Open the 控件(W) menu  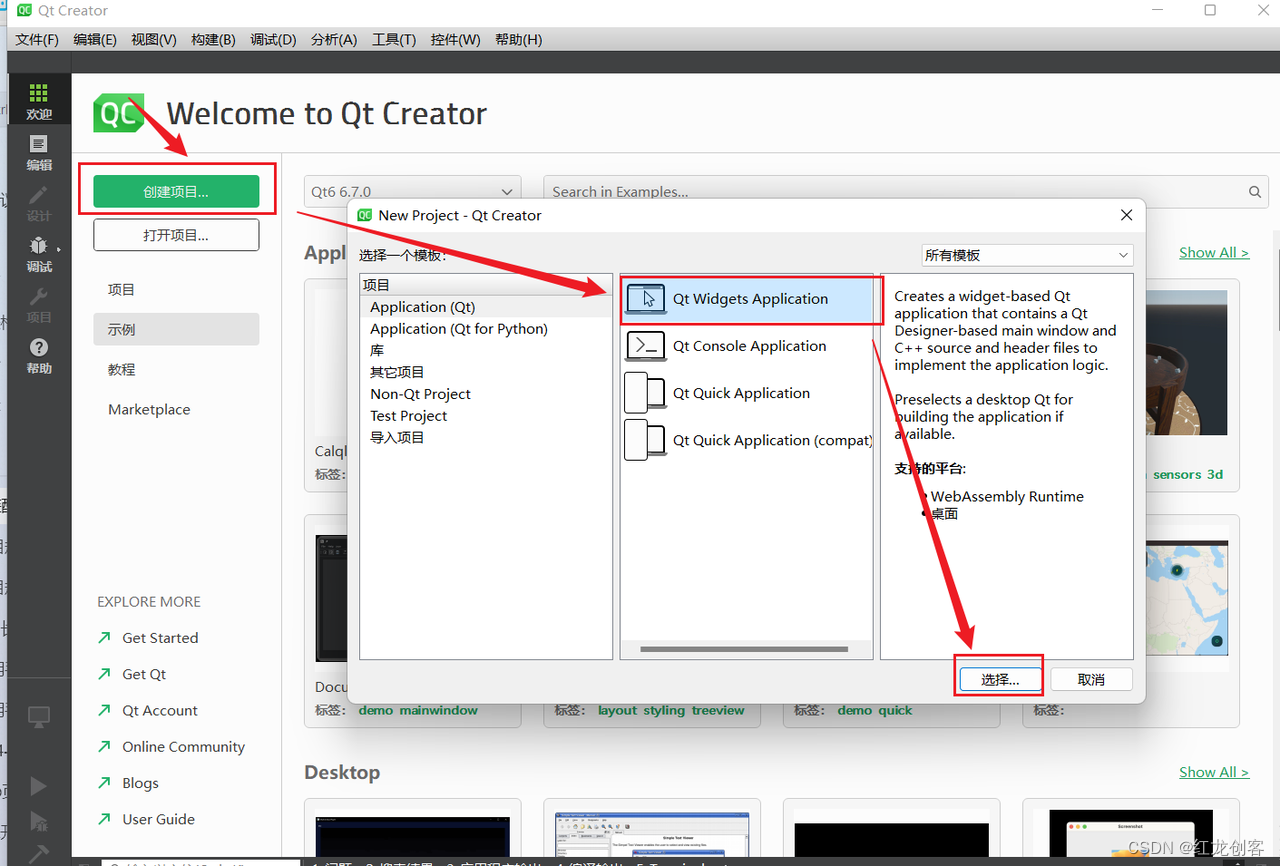click(456, 39)
